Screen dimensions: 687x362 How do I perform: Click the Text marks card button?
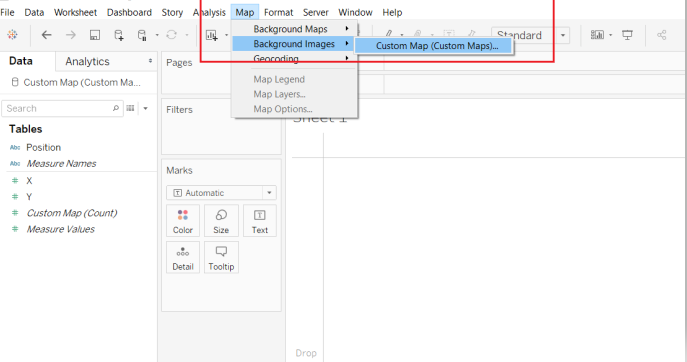[260, 220]
